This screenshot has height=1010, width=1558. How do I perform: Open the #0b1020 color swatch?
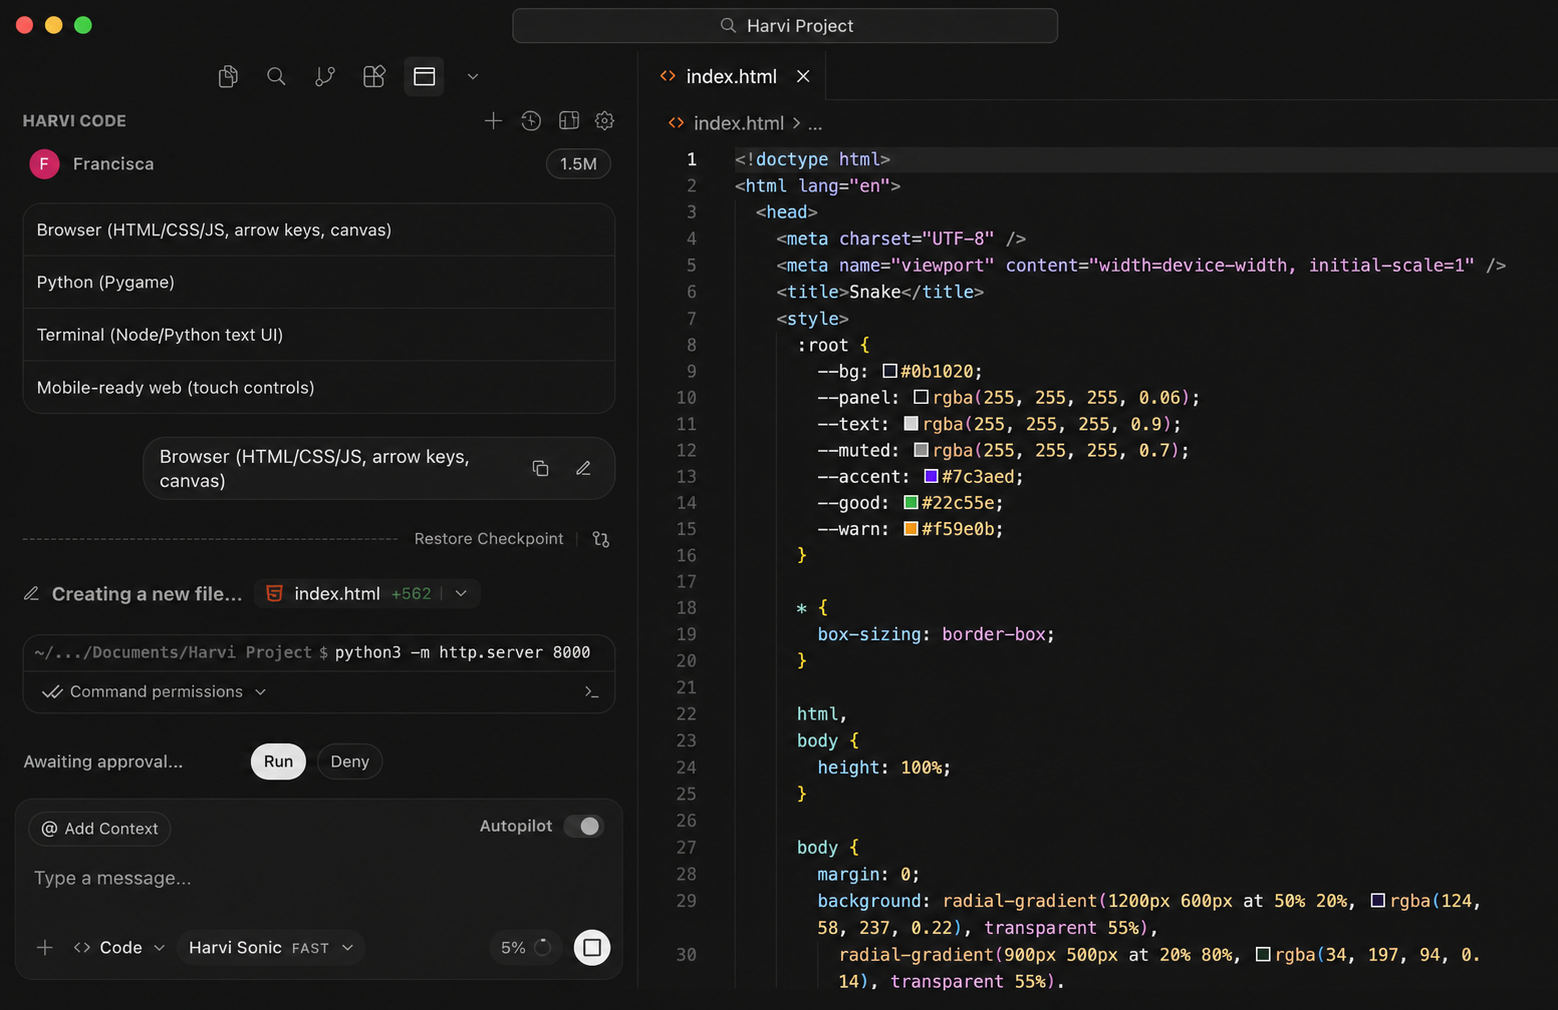tap(890, 371)
